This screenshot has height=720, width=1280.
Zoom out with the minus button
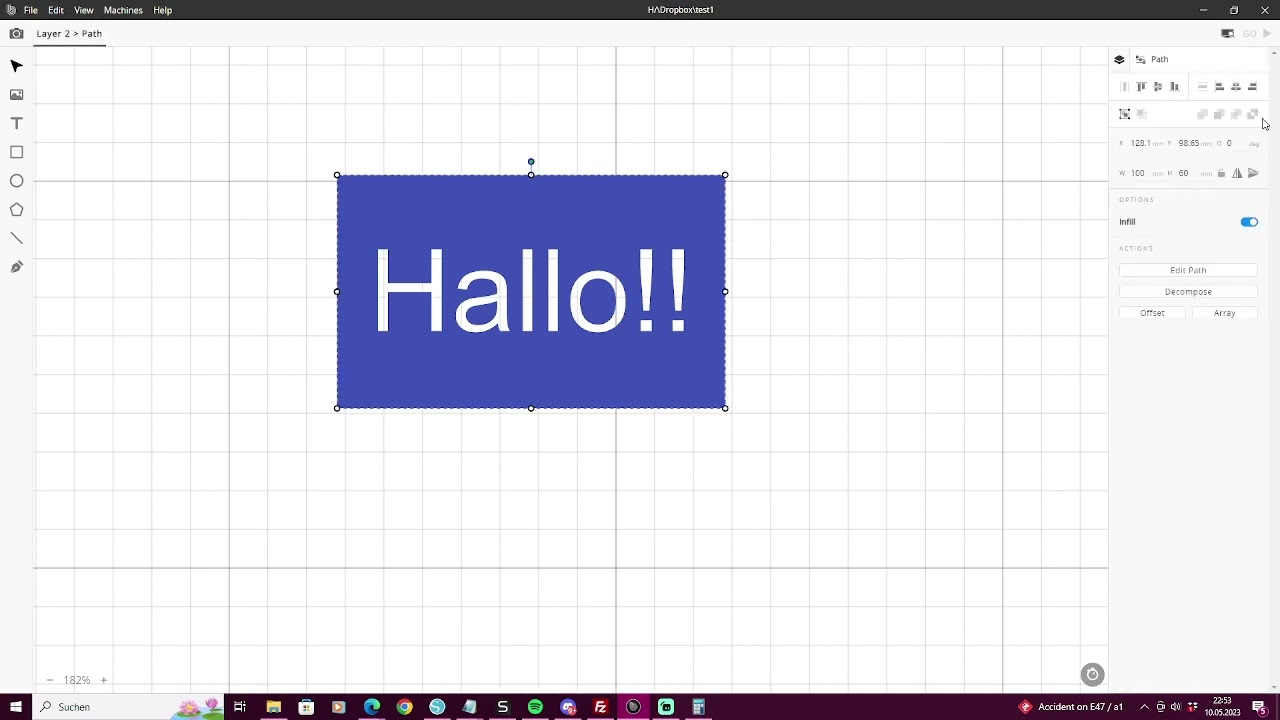[49, 680]
